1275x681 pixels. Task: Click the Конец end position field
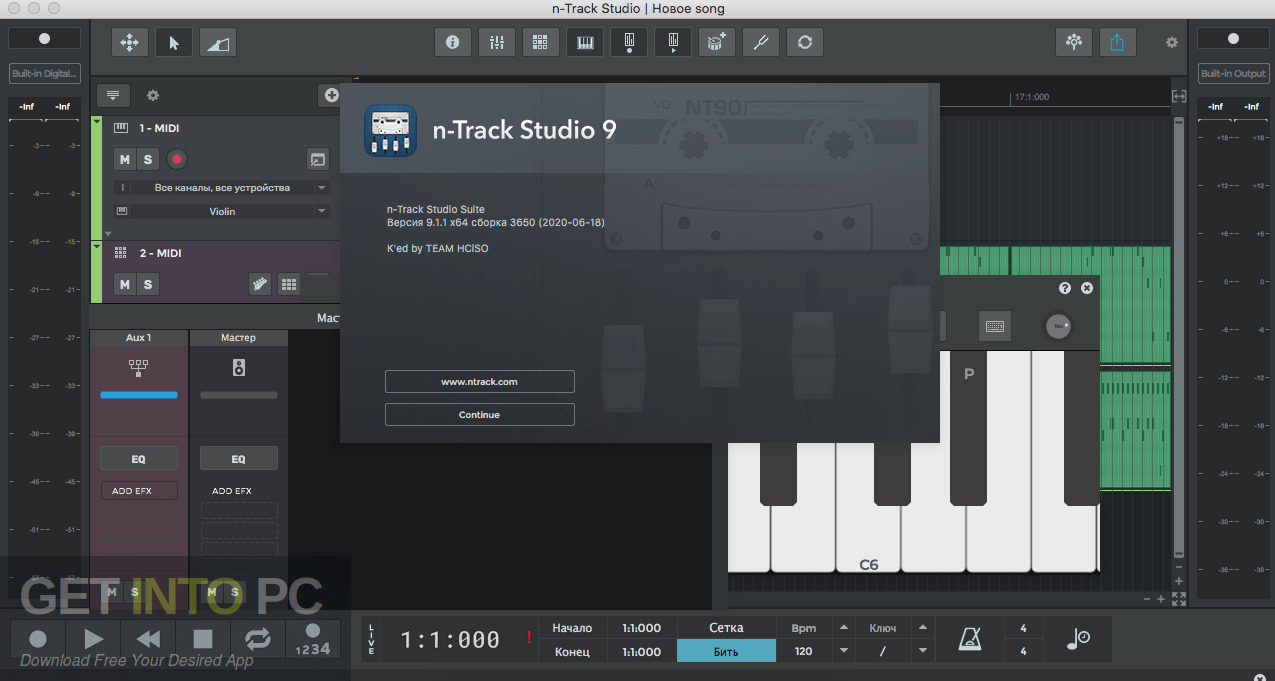641,652
